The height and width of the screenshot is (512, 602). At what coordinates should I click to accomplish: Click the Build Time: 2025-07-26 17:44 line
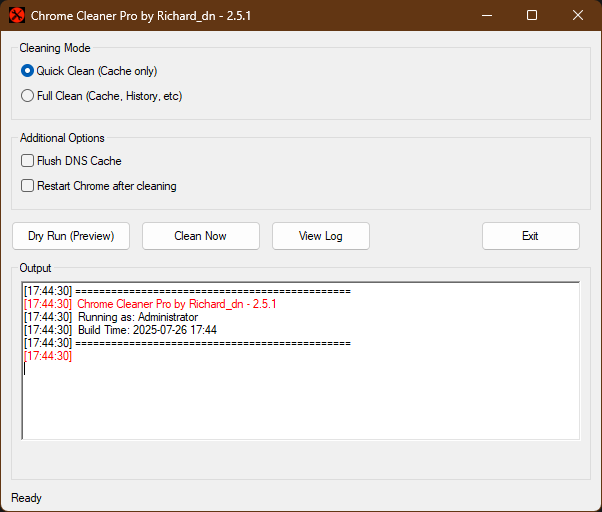(120, 330)
